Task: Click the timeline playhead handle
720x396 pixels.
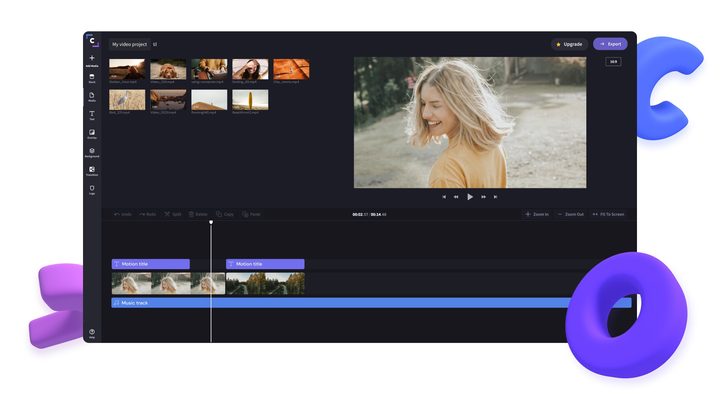Action: click(211, 222)
